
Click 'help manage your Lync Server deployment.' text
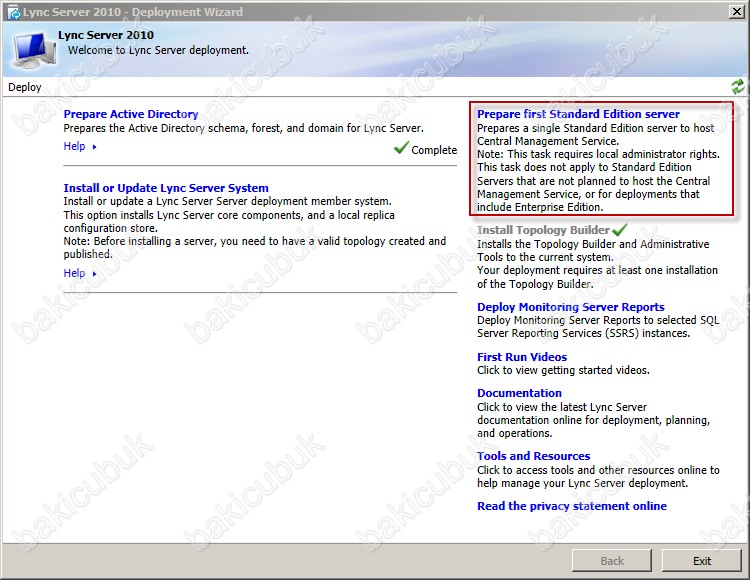pos(583,483)
